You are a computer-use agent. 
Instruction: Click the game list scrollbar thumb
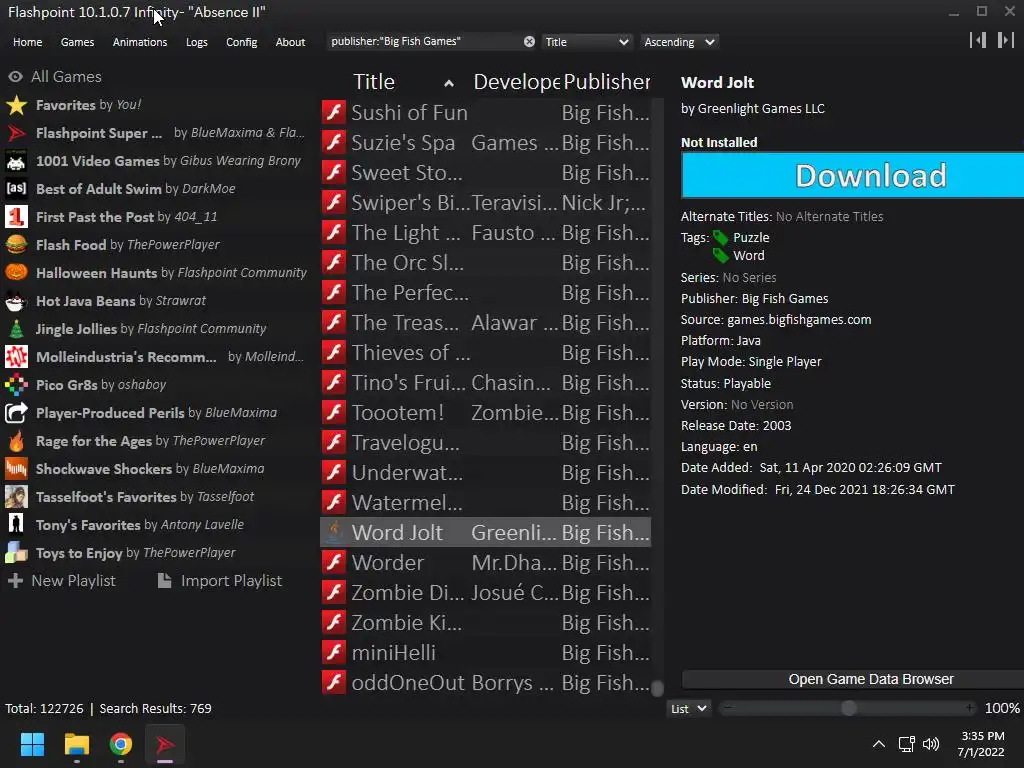pyautogui.click(x=658, y=688)
